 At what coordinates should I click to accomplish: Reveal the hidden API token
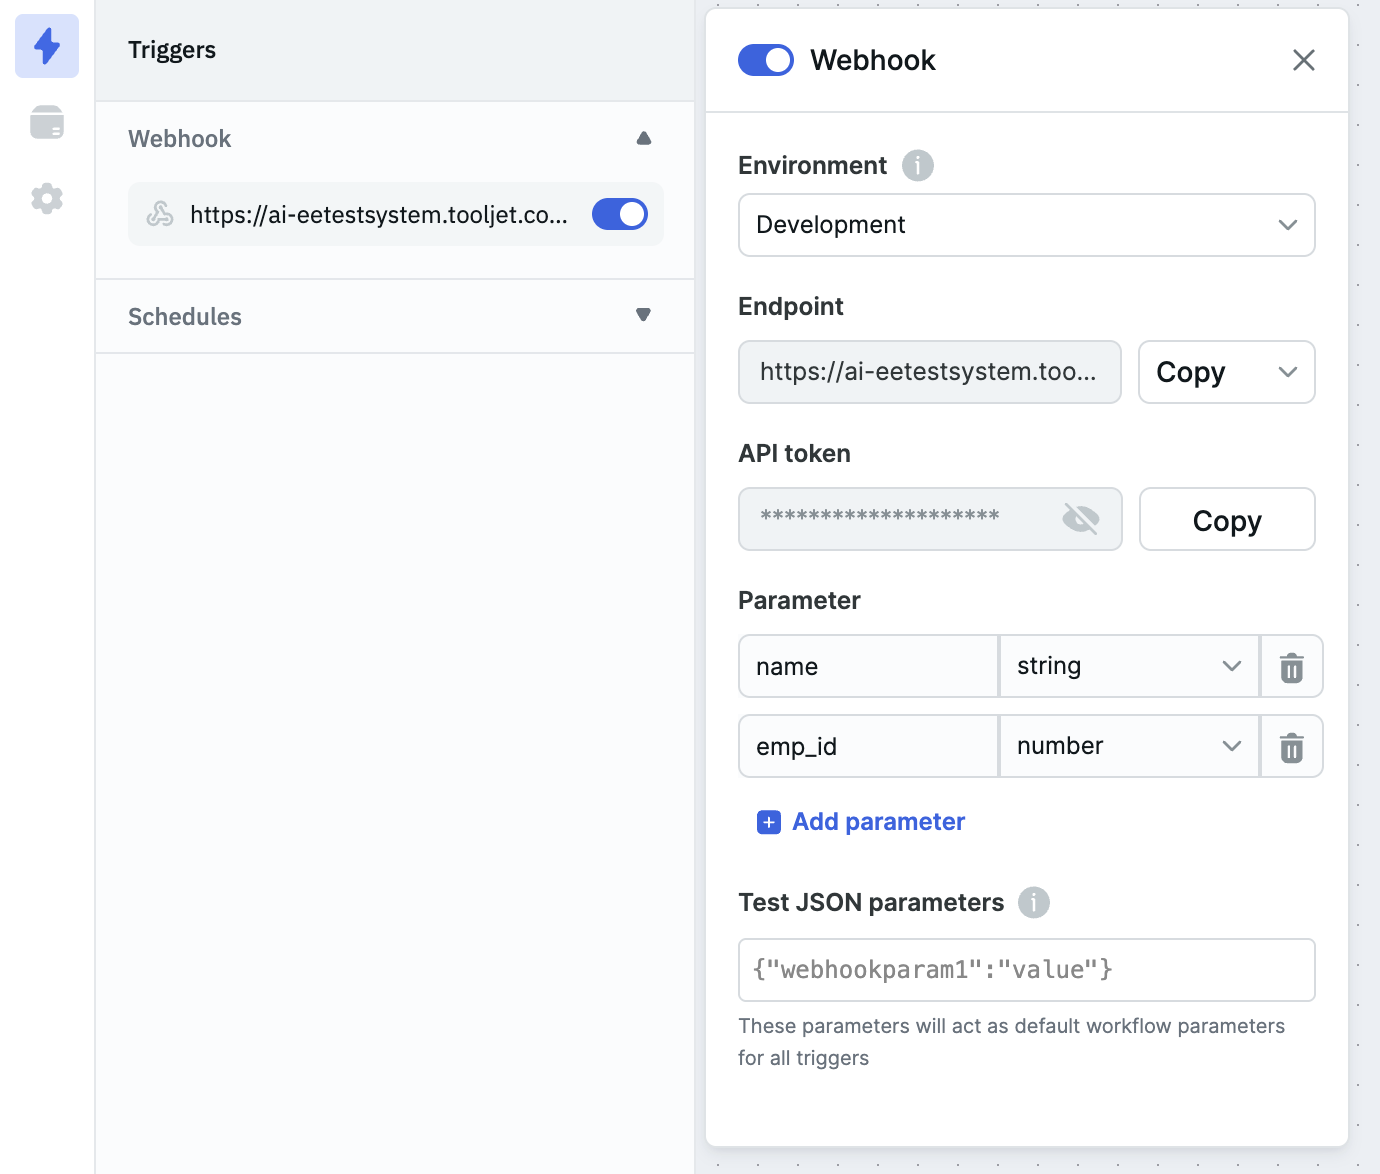pyautogui.click(x=1083, y=519)
